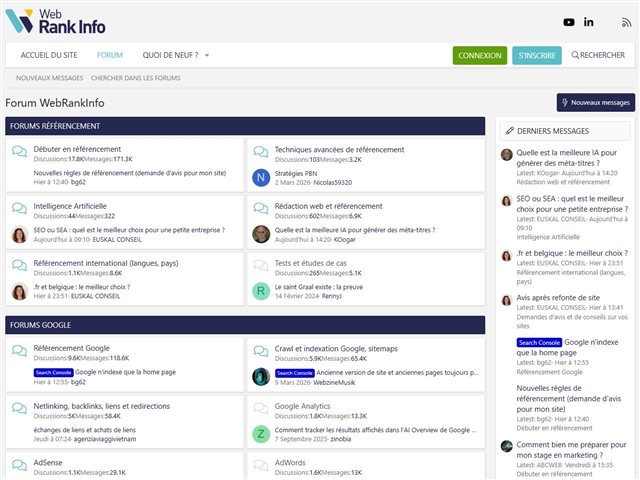
Task: Open zinobia's green Z avatar
Action: 261,434
